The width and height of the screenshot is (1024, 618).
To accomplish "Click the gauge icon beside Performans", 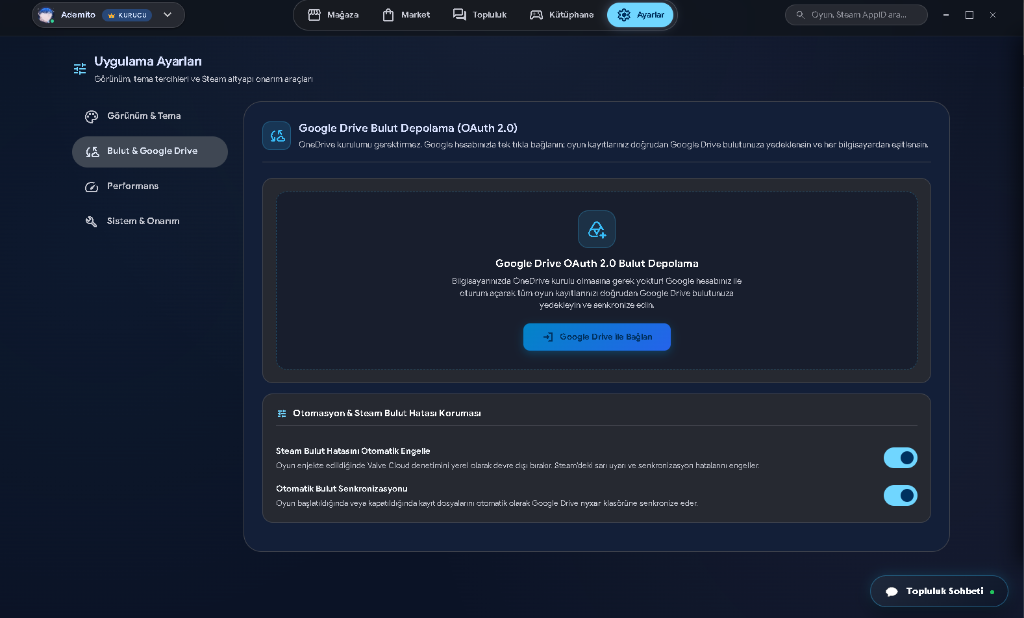I will tap(91, 187).
